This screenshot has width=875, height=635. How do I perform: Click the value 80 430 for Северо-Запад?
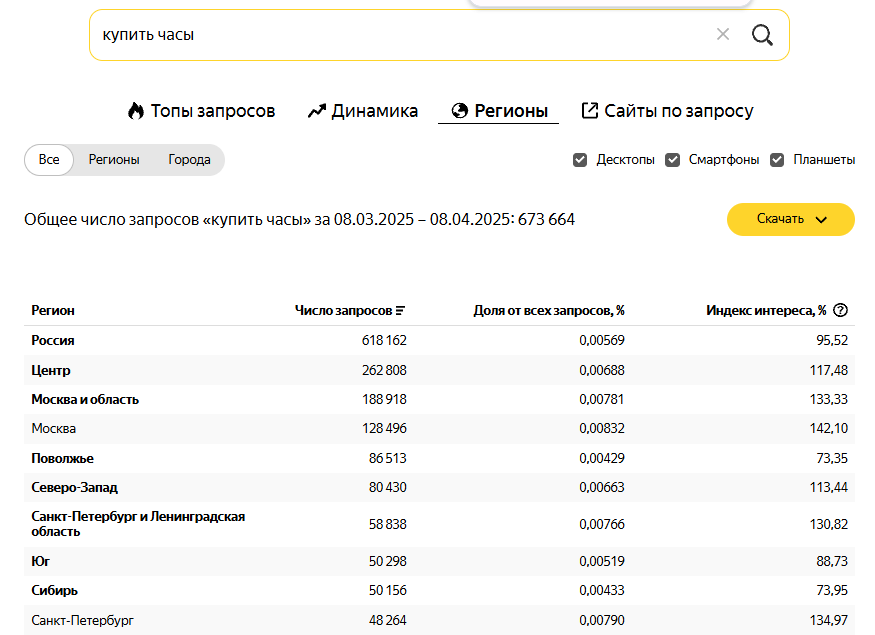387,487
